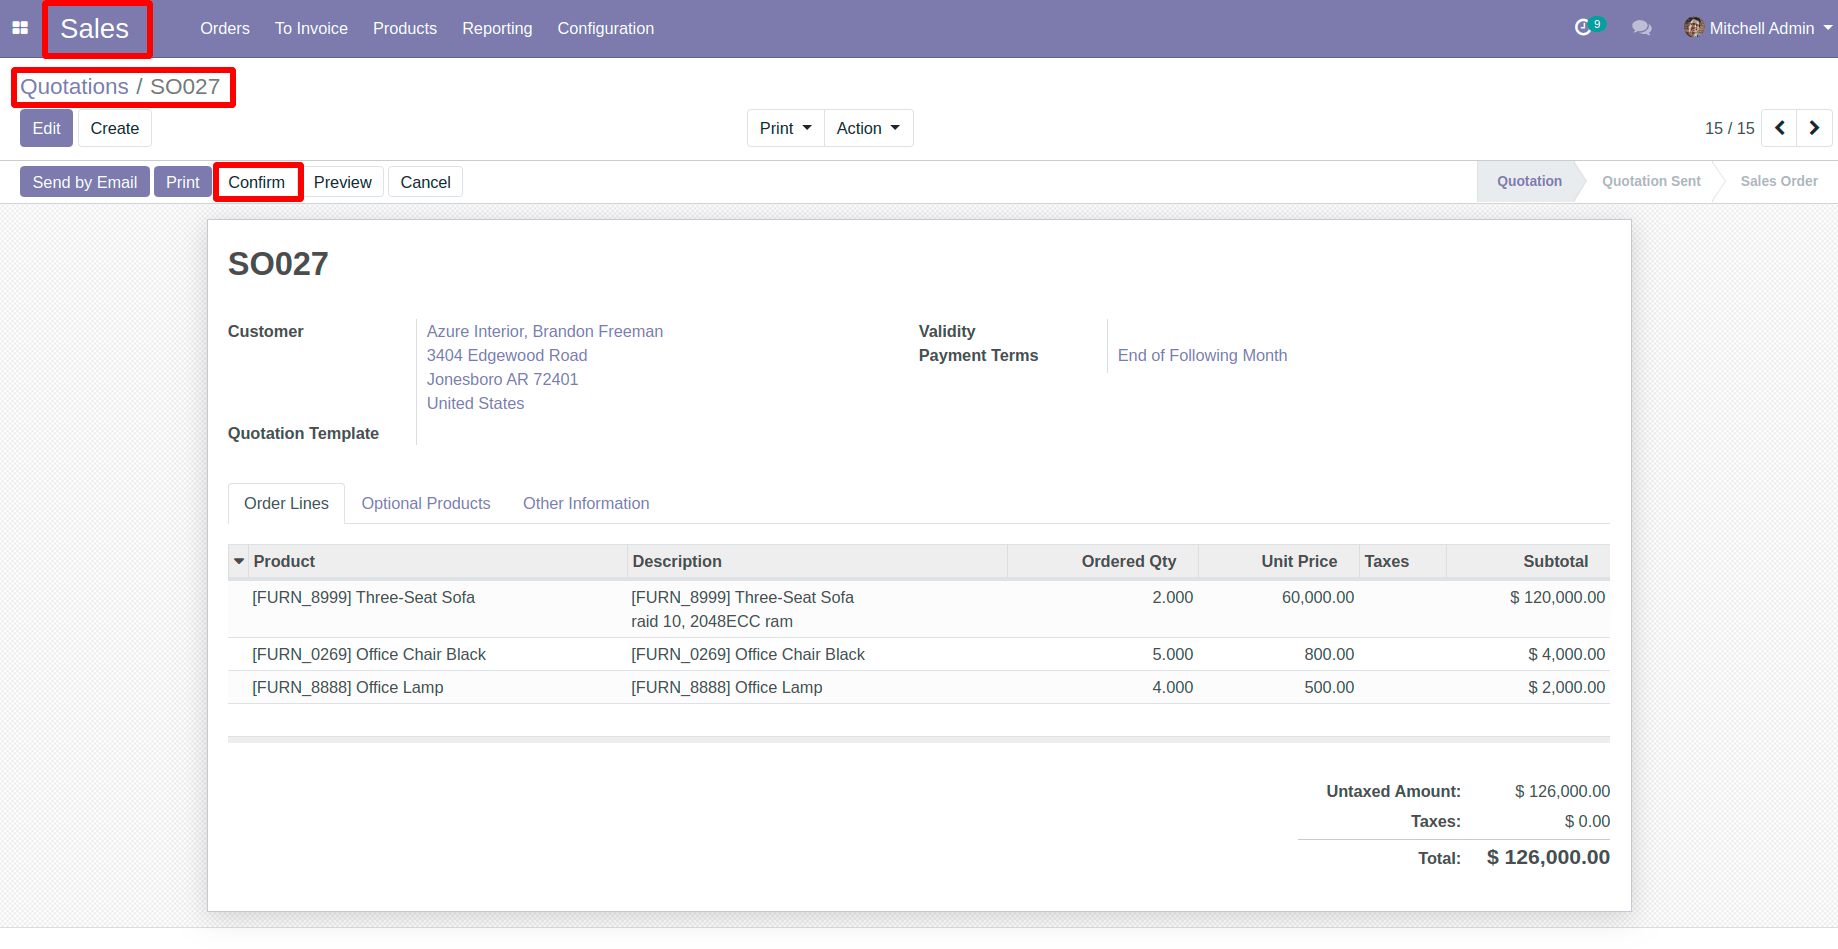The width and height of the screenshot is (1838, 949).
Task: Click the Create button
Action: click(115, 128)
